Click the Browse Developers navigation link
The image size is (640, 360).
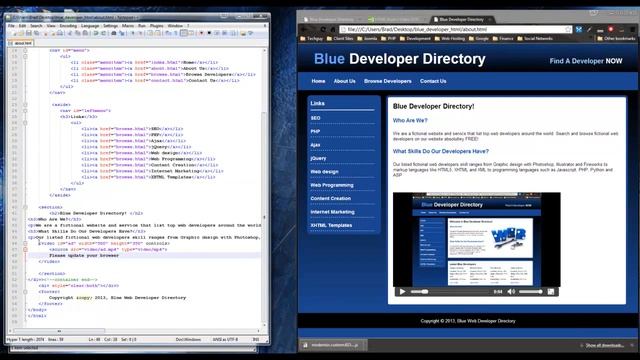coord(388,81)
